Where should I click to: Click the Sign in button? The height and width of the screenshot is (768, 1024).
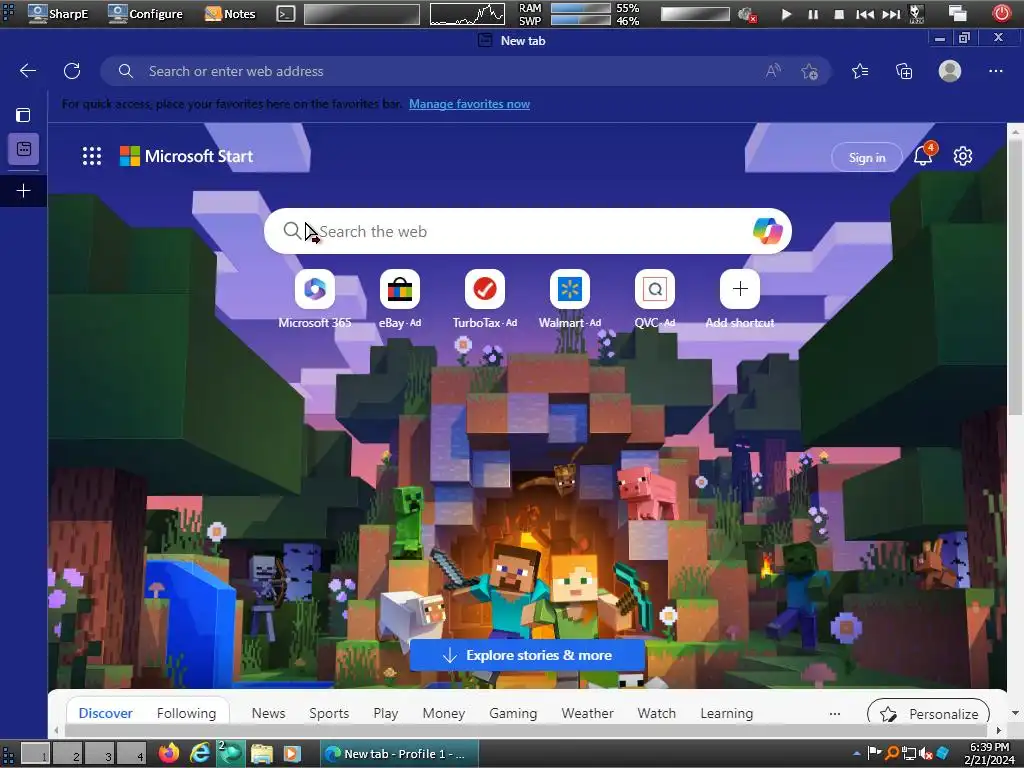[x=867, y=157]
